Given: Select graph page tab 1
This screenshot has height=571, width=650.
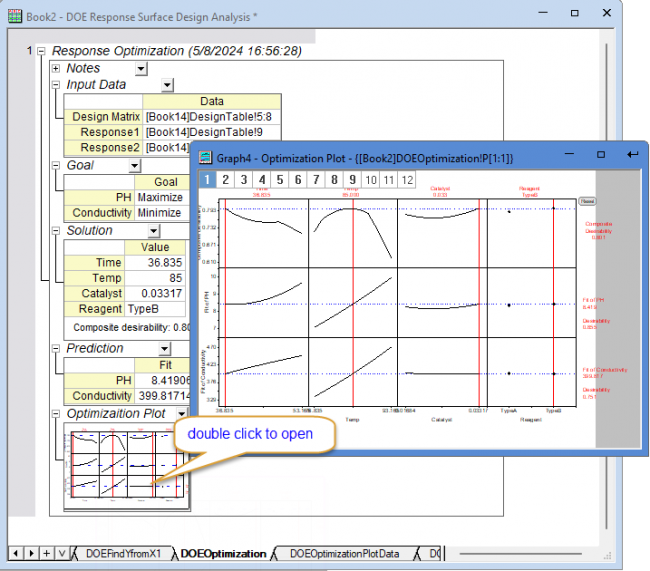Looking at the screenshot, I should (207, 180).
